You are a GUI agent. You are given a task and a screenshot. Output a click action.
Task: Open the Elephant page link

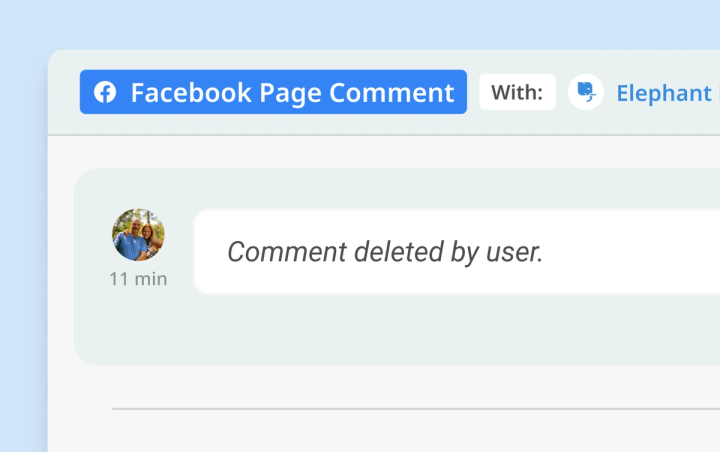tap(663, 93)
